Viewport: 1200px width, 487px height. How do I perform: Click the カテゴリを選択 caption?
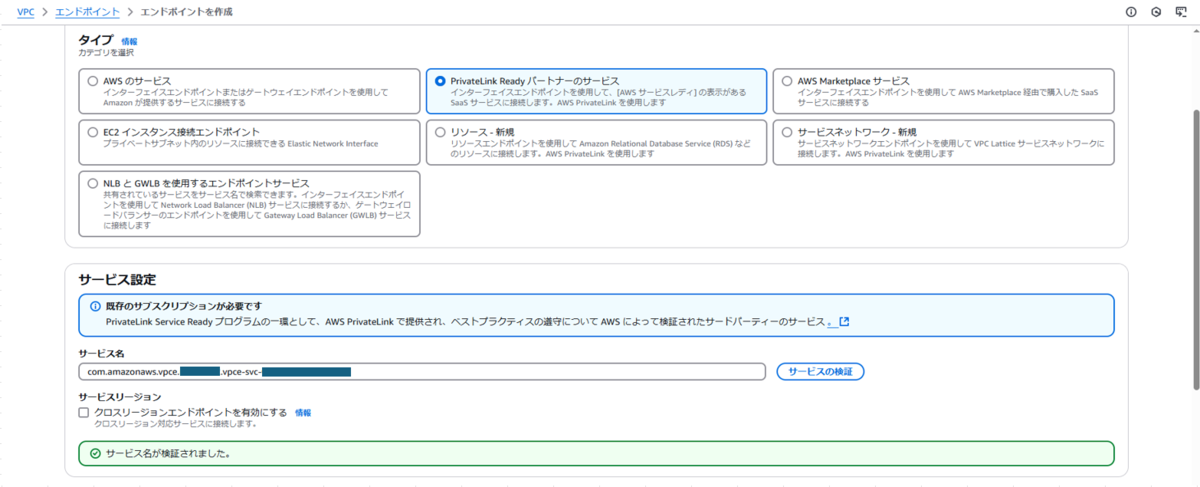(106, 52)
